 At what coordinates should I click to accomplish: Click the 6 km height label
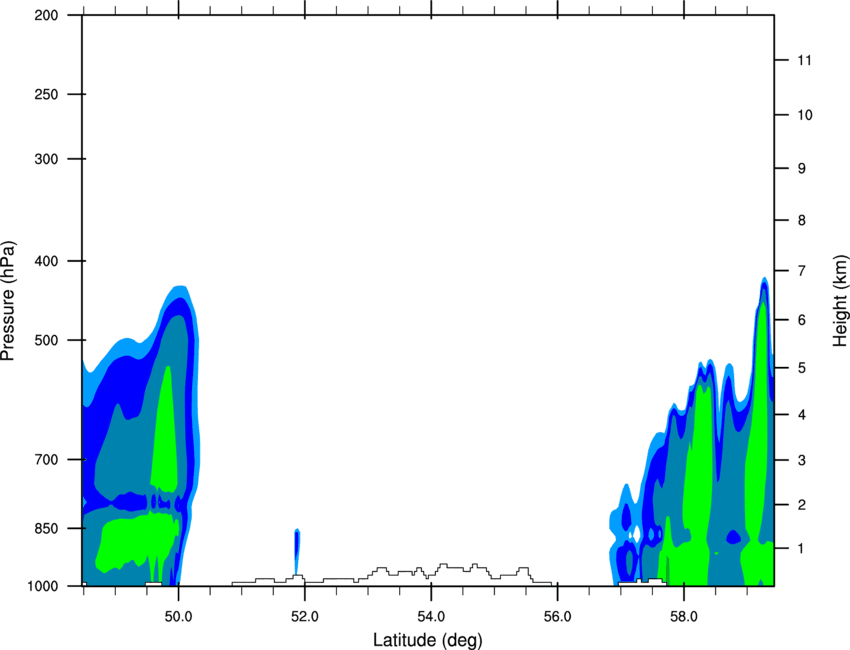click(802, 320)
